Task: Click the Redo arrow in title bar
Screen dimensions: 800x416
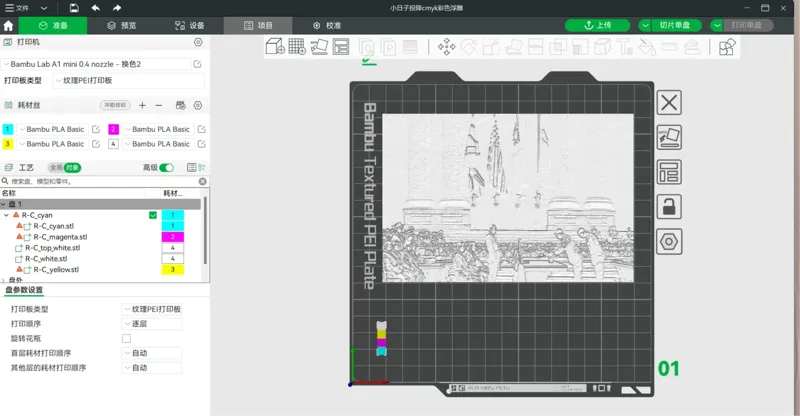Action: tap(117, 8)
